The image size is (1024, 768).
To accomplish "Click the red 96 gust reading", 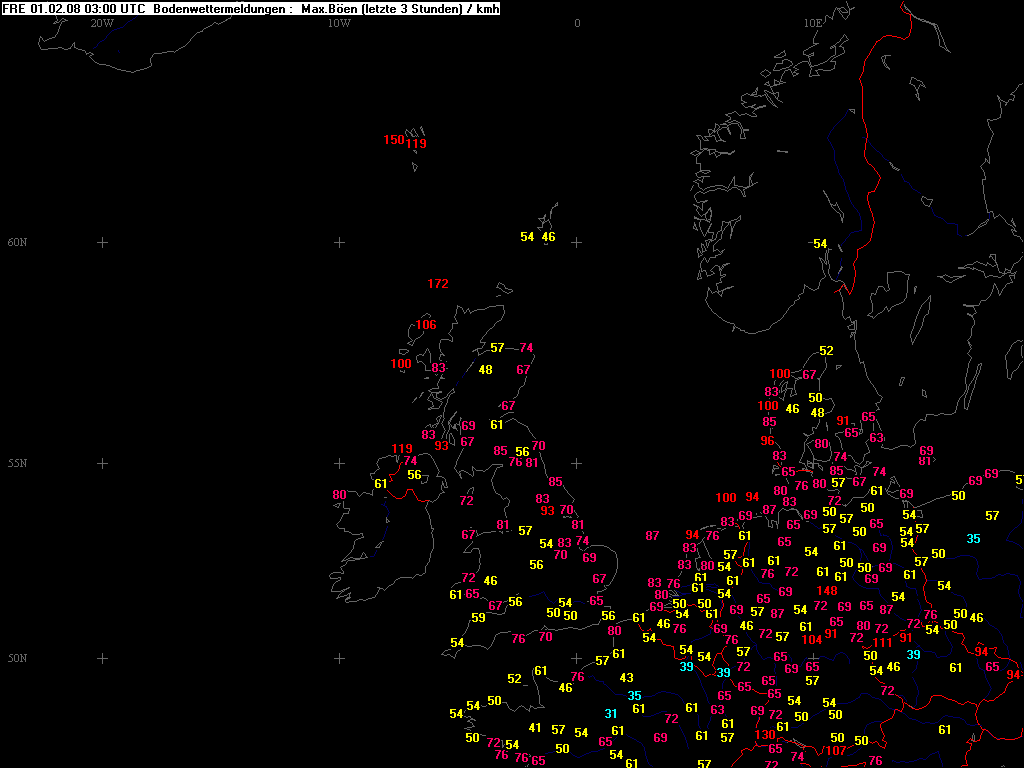I will pos(767,441).
